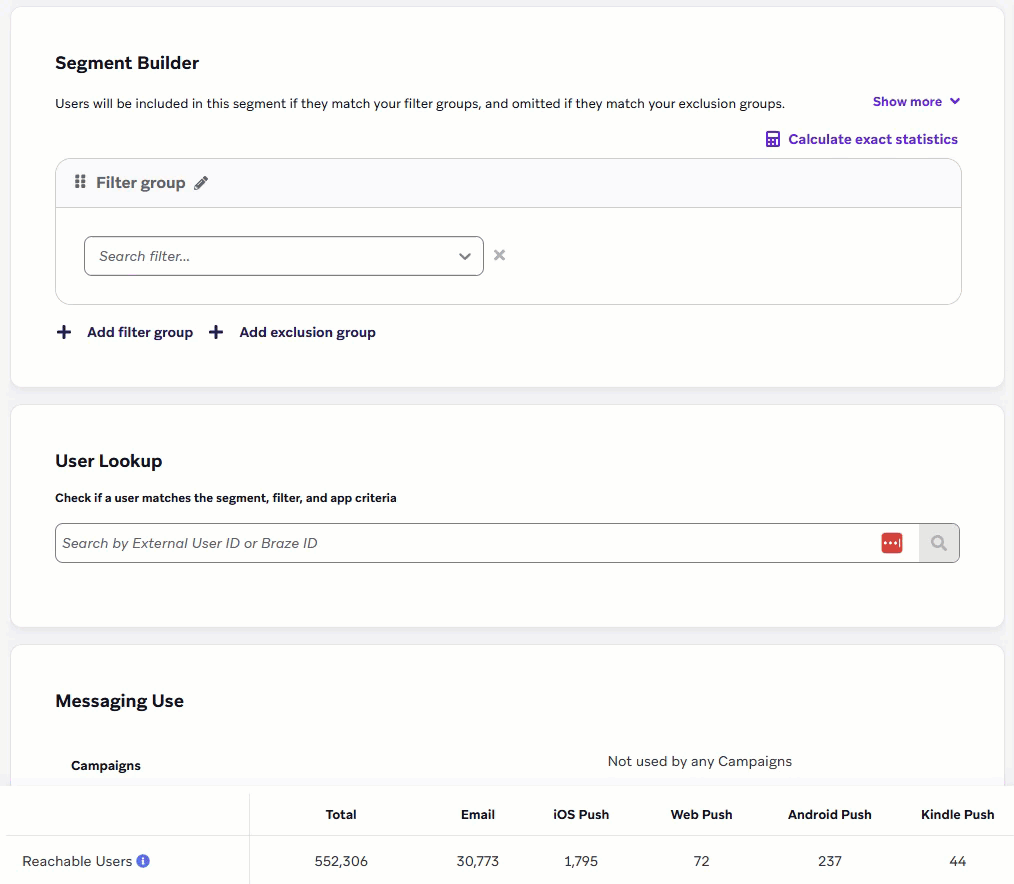Click the Show more link text
Image resolution: width=1014 pixels, height=884 pixels.
(907, 102)
